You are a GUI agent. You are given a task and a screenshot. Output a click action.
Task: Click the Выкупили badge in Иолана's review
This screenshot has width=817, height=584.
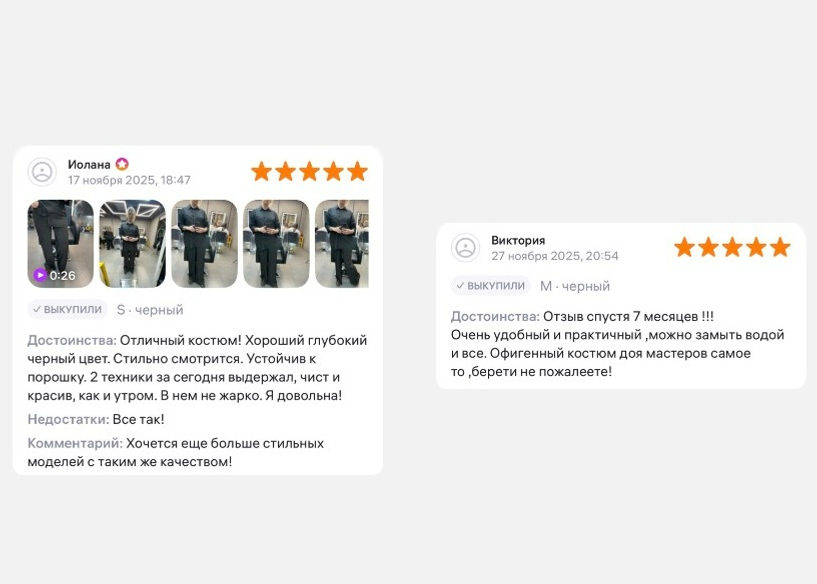[67, 309]
